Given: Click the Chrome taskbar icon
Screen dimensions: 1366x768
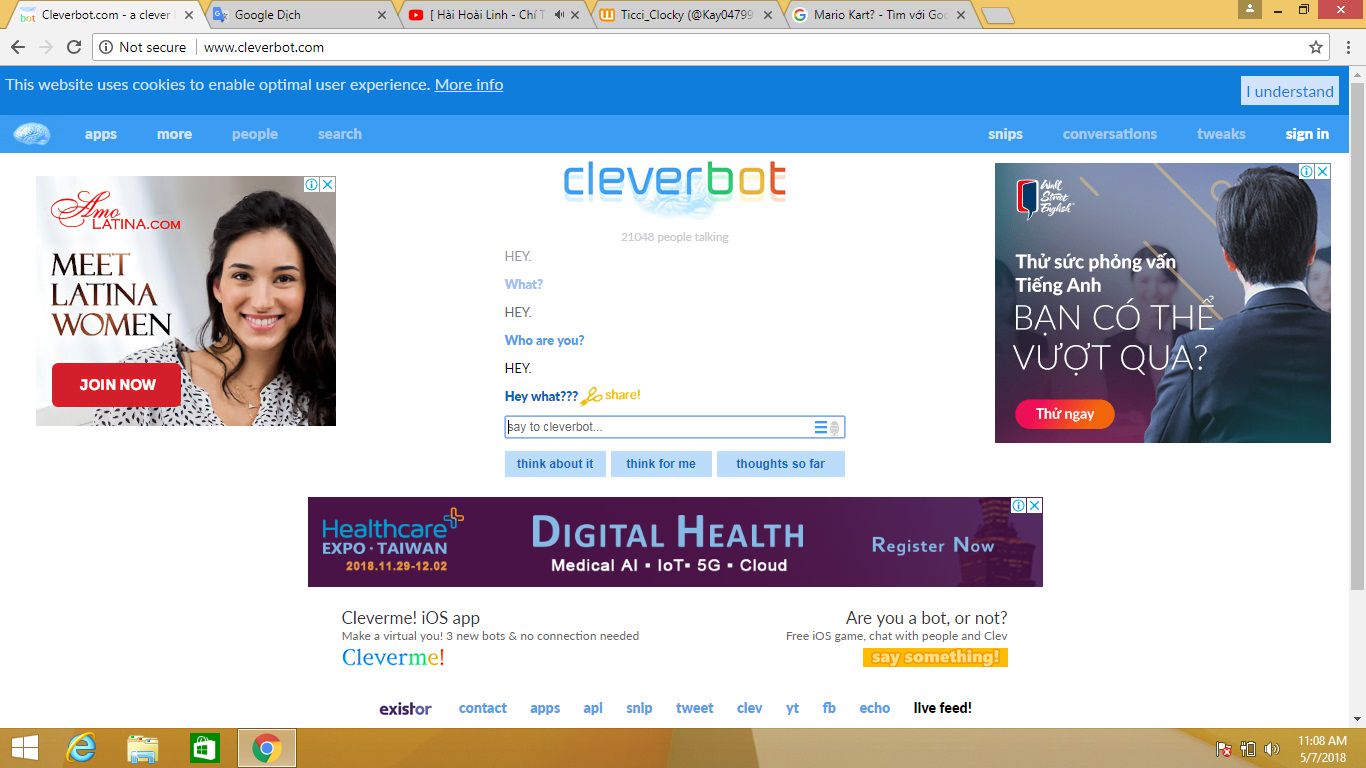Looking at the screenshot, I should pyautogui.click(x=266, y=748).
